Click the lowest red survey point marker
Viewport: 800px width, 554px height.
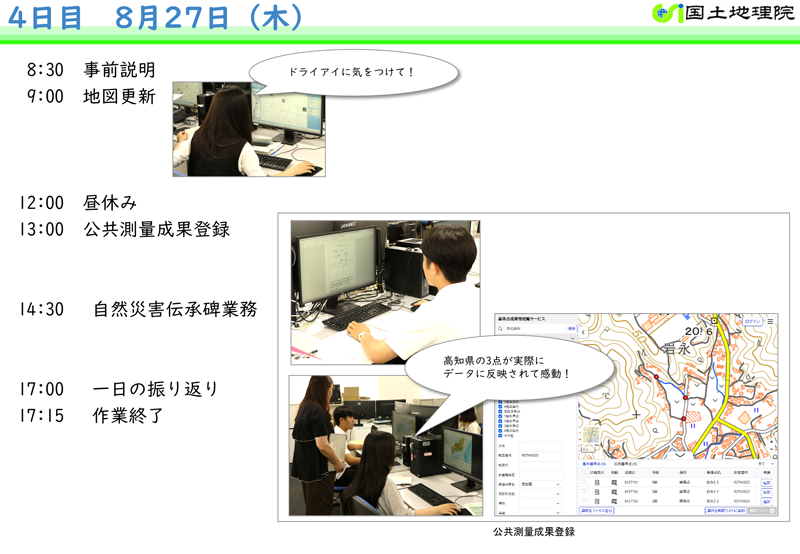tap(684, 419)
